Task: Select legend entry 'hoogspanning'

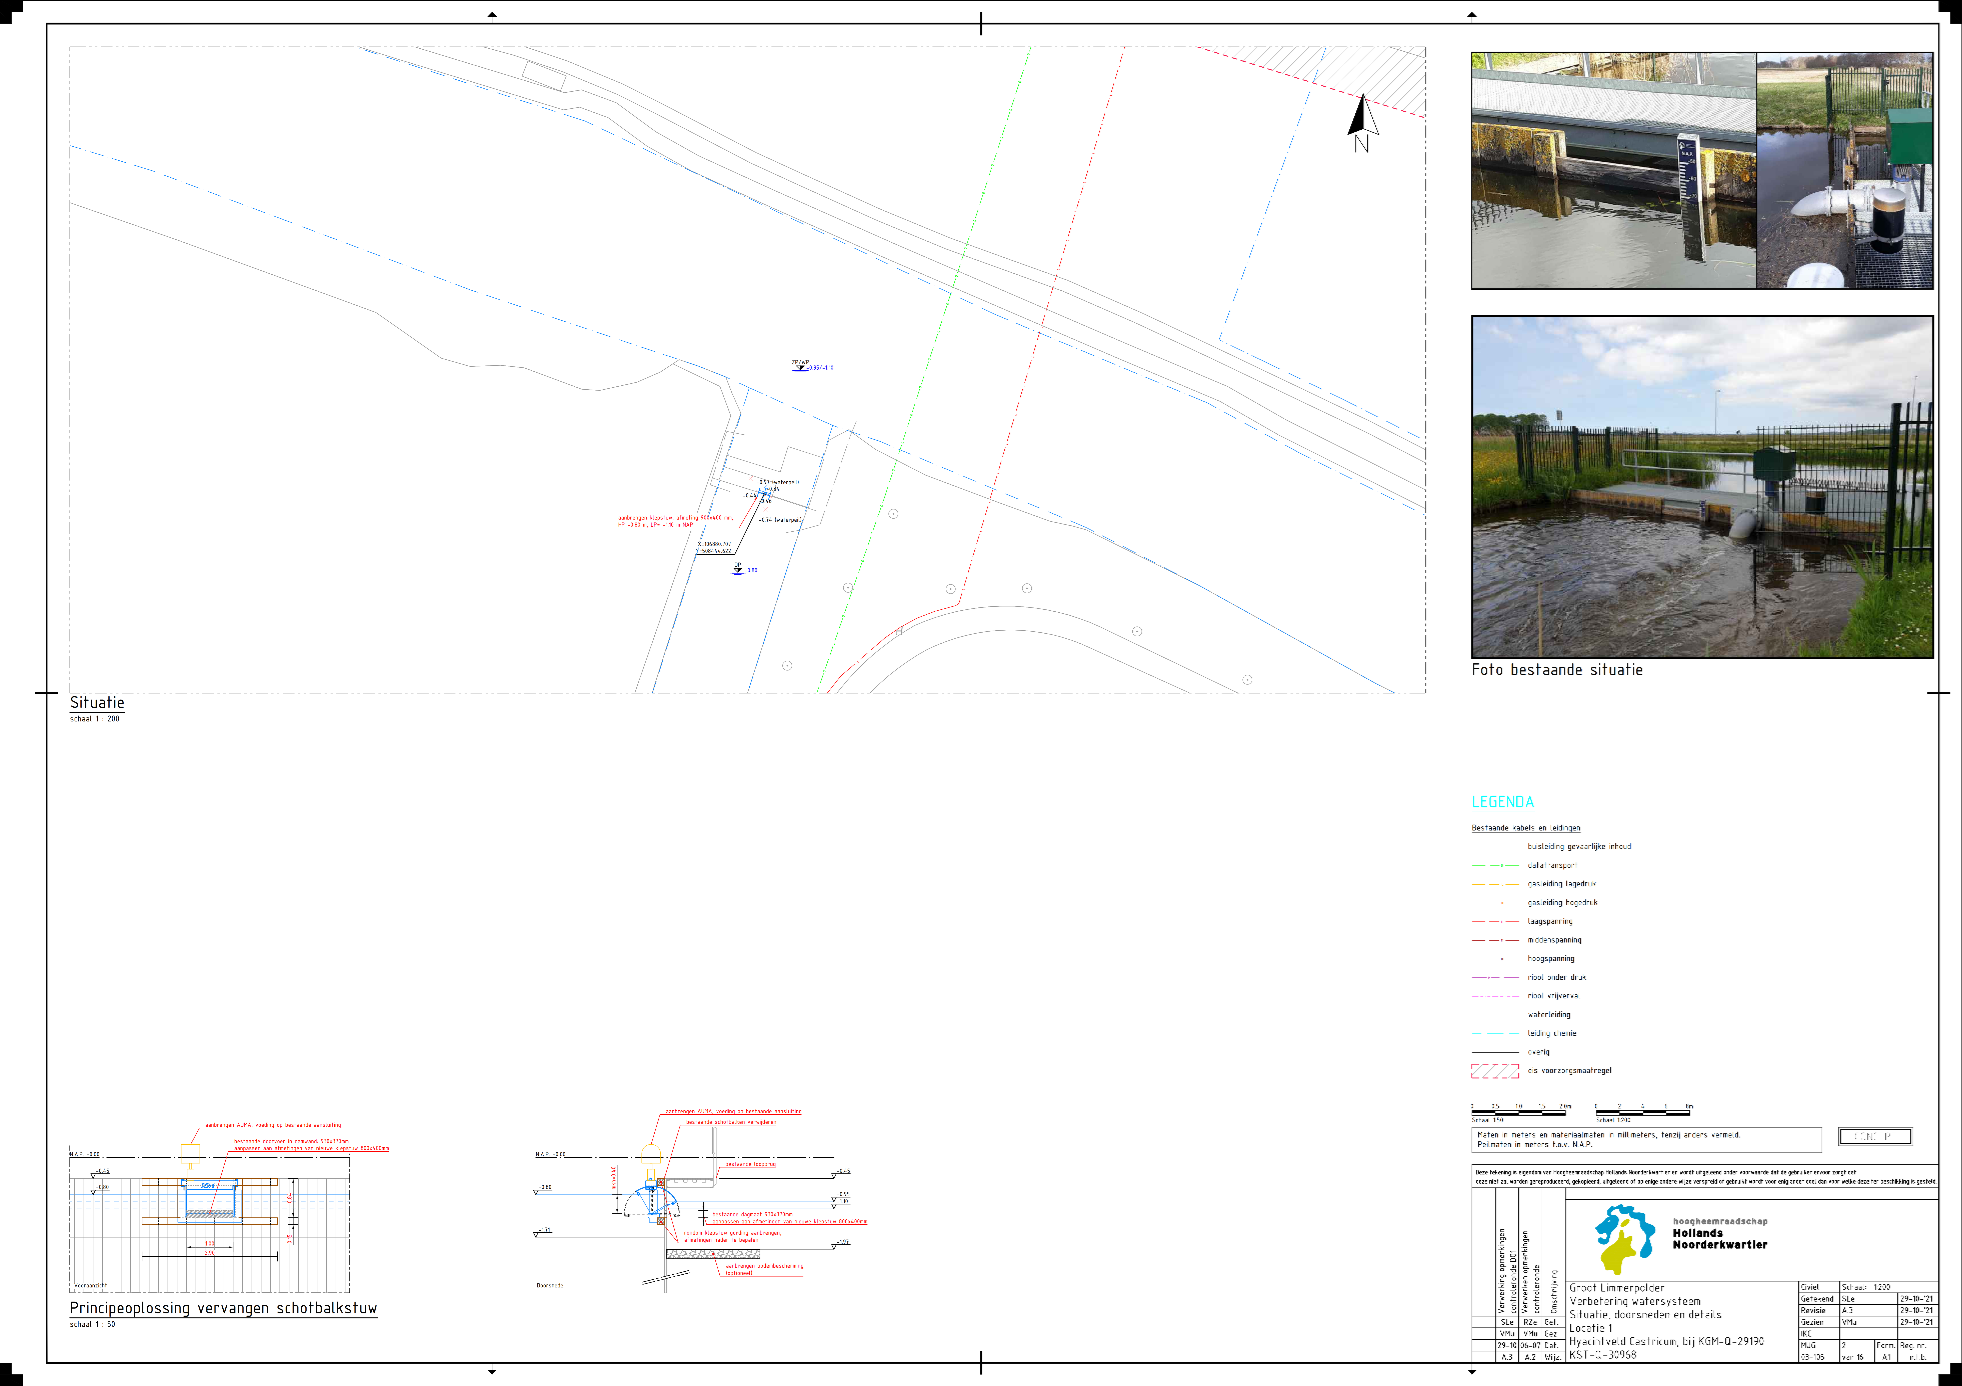Action: 1550,958
